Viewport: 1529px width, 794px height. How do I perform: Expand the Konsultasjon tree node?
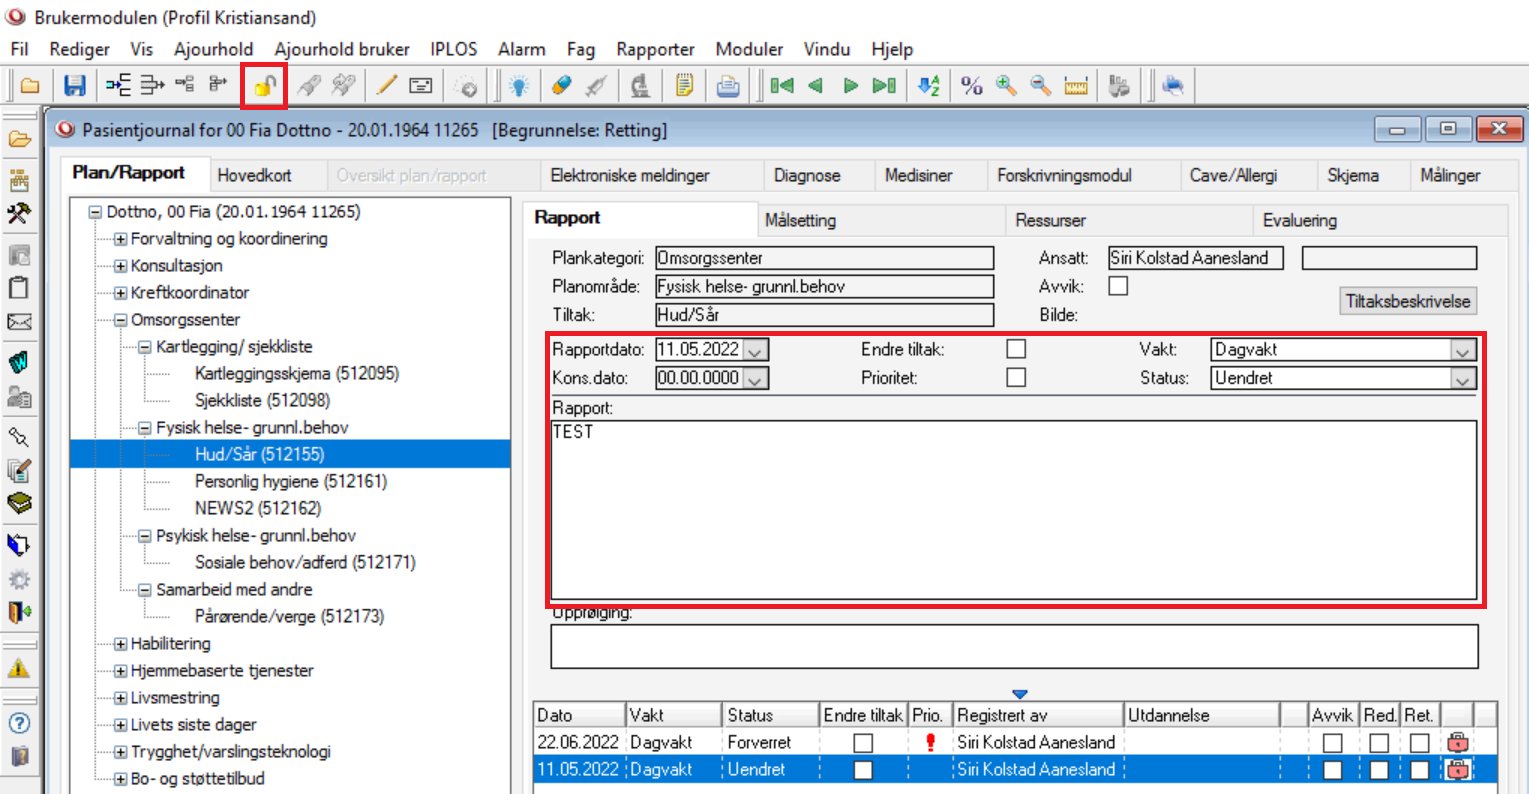click(x=120, y=266)
